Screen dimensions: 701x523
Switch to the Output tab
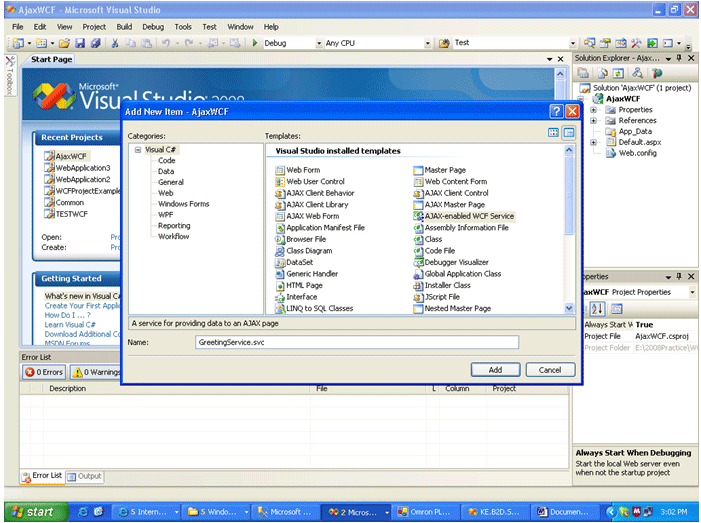(84, 477)
